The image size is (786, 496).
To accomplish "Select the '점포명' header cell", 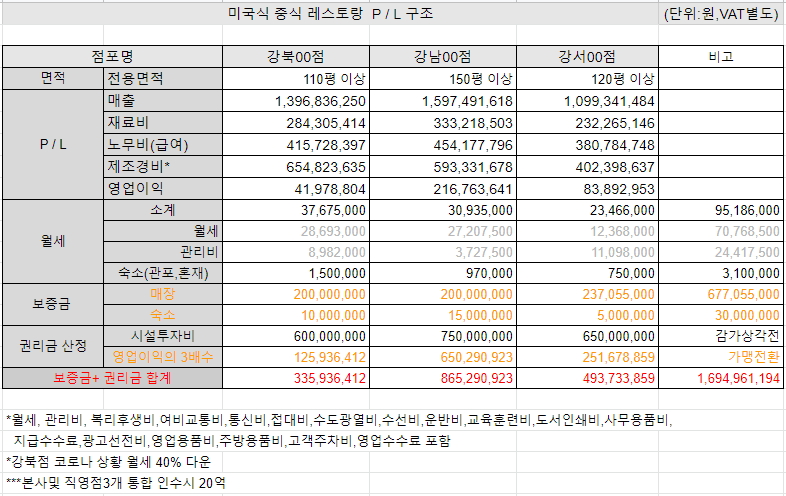I will 112,57.
